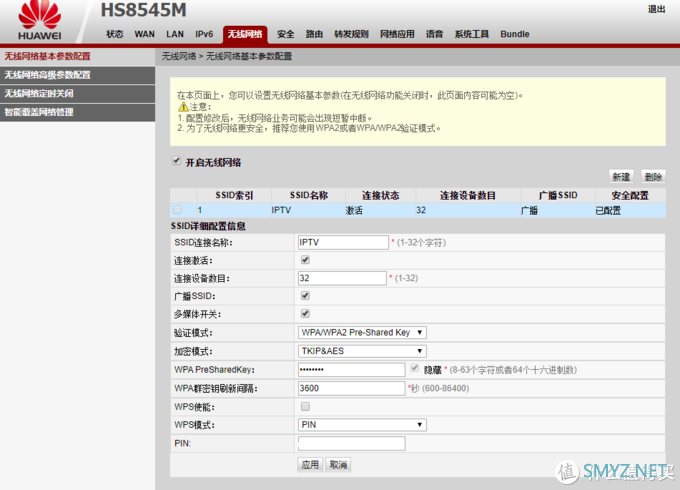Click the SSID索引 column header
The width and height of the screenshot is (680, 490).
click(234, 196)
